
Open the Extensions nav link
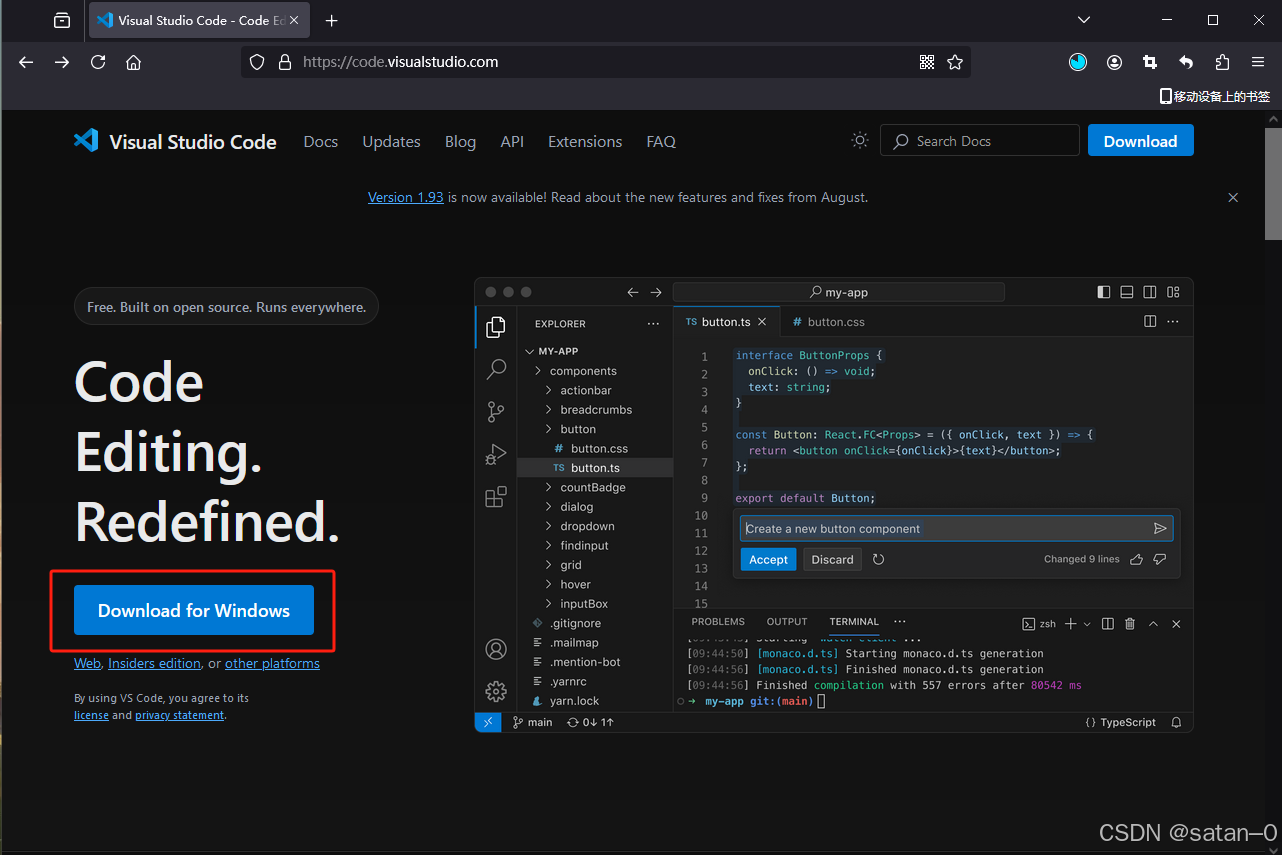[585, 141]
